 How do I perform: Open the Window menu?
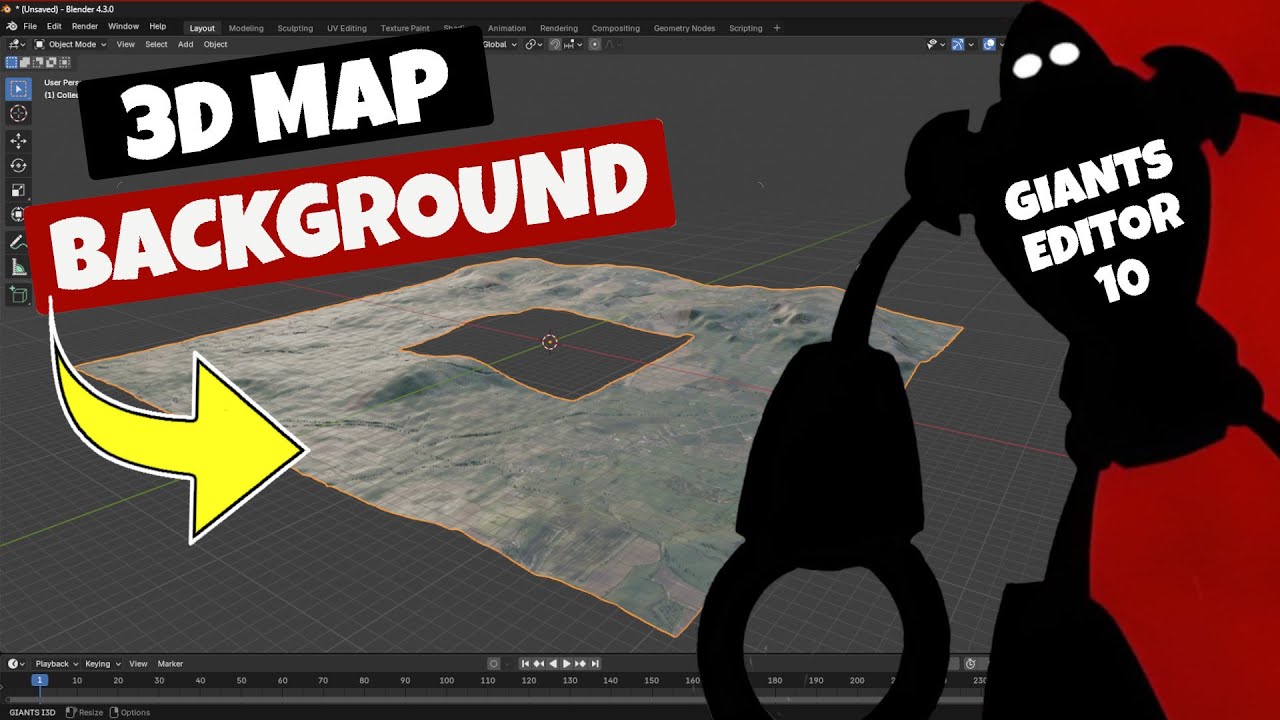click(x=123, y=26)
